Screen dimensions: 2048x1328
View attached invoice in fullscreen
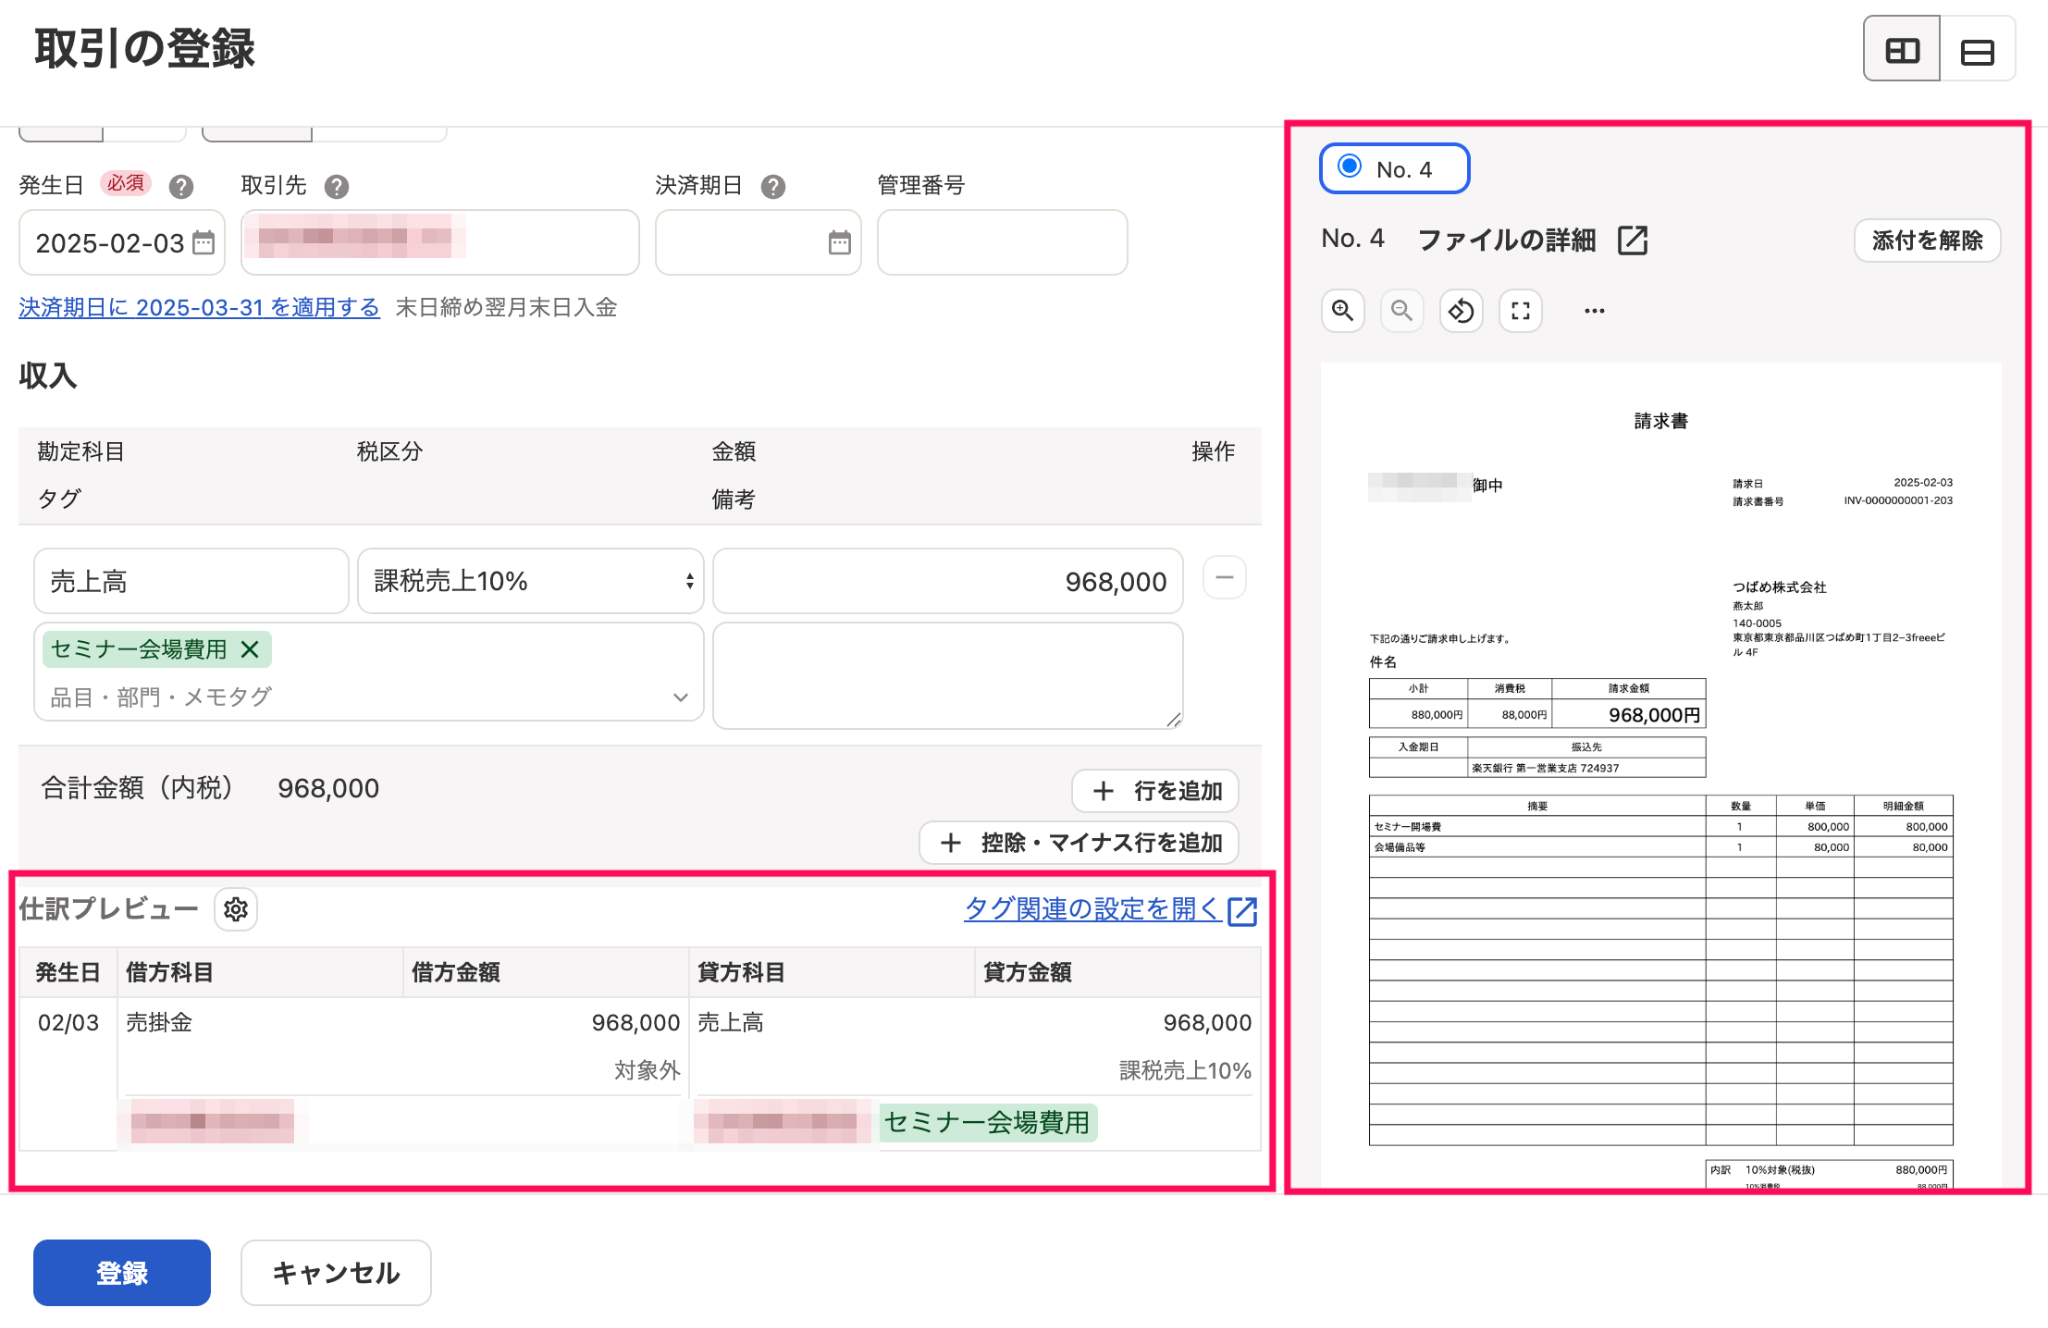[x=1520, y=311]
